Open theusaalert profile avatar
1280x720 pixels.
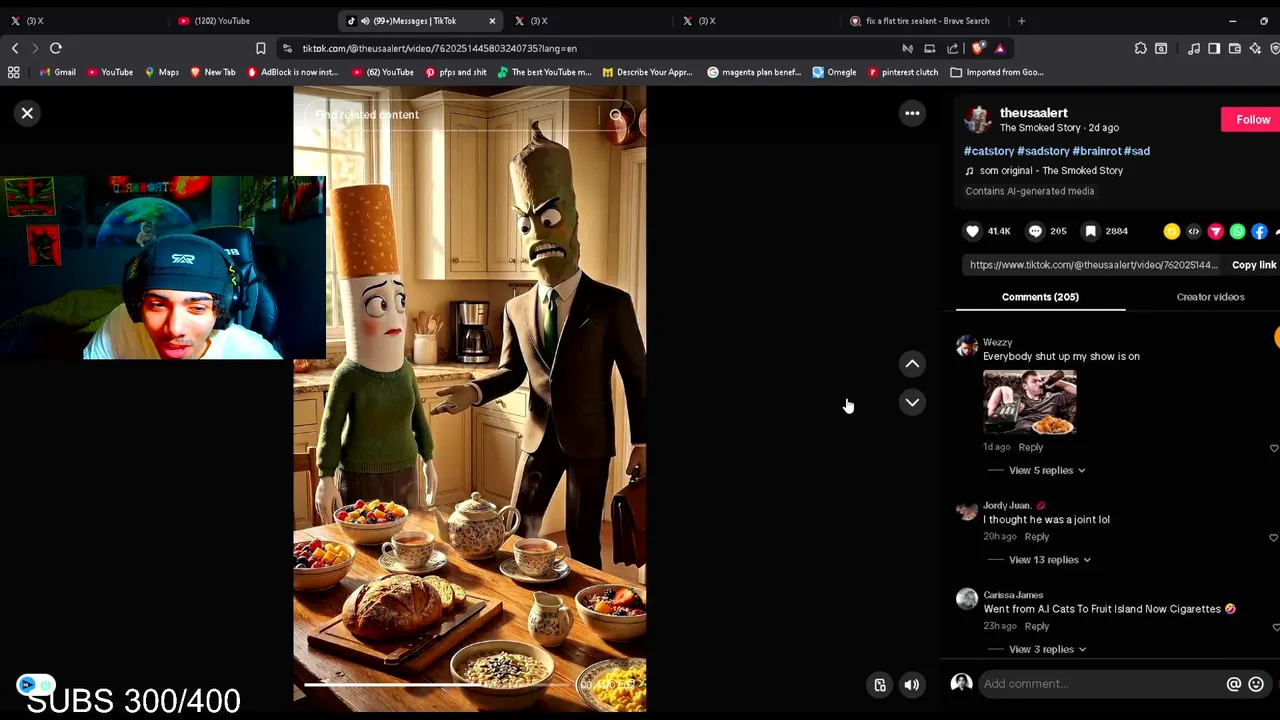[x=977, y=119]
